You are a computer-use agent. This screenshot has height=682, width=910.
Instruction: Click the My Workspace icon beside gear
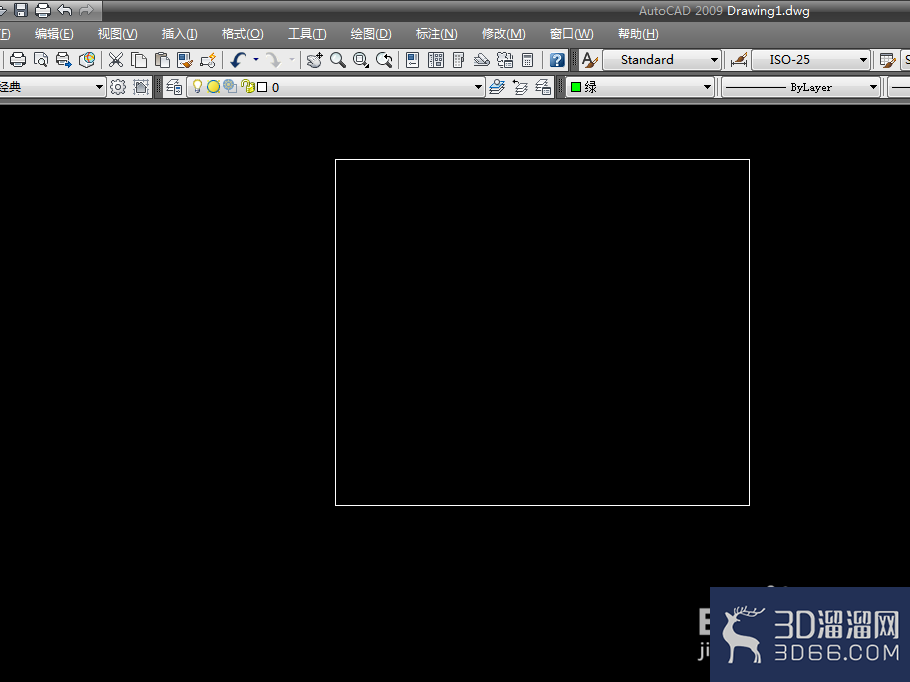(141, 87)
